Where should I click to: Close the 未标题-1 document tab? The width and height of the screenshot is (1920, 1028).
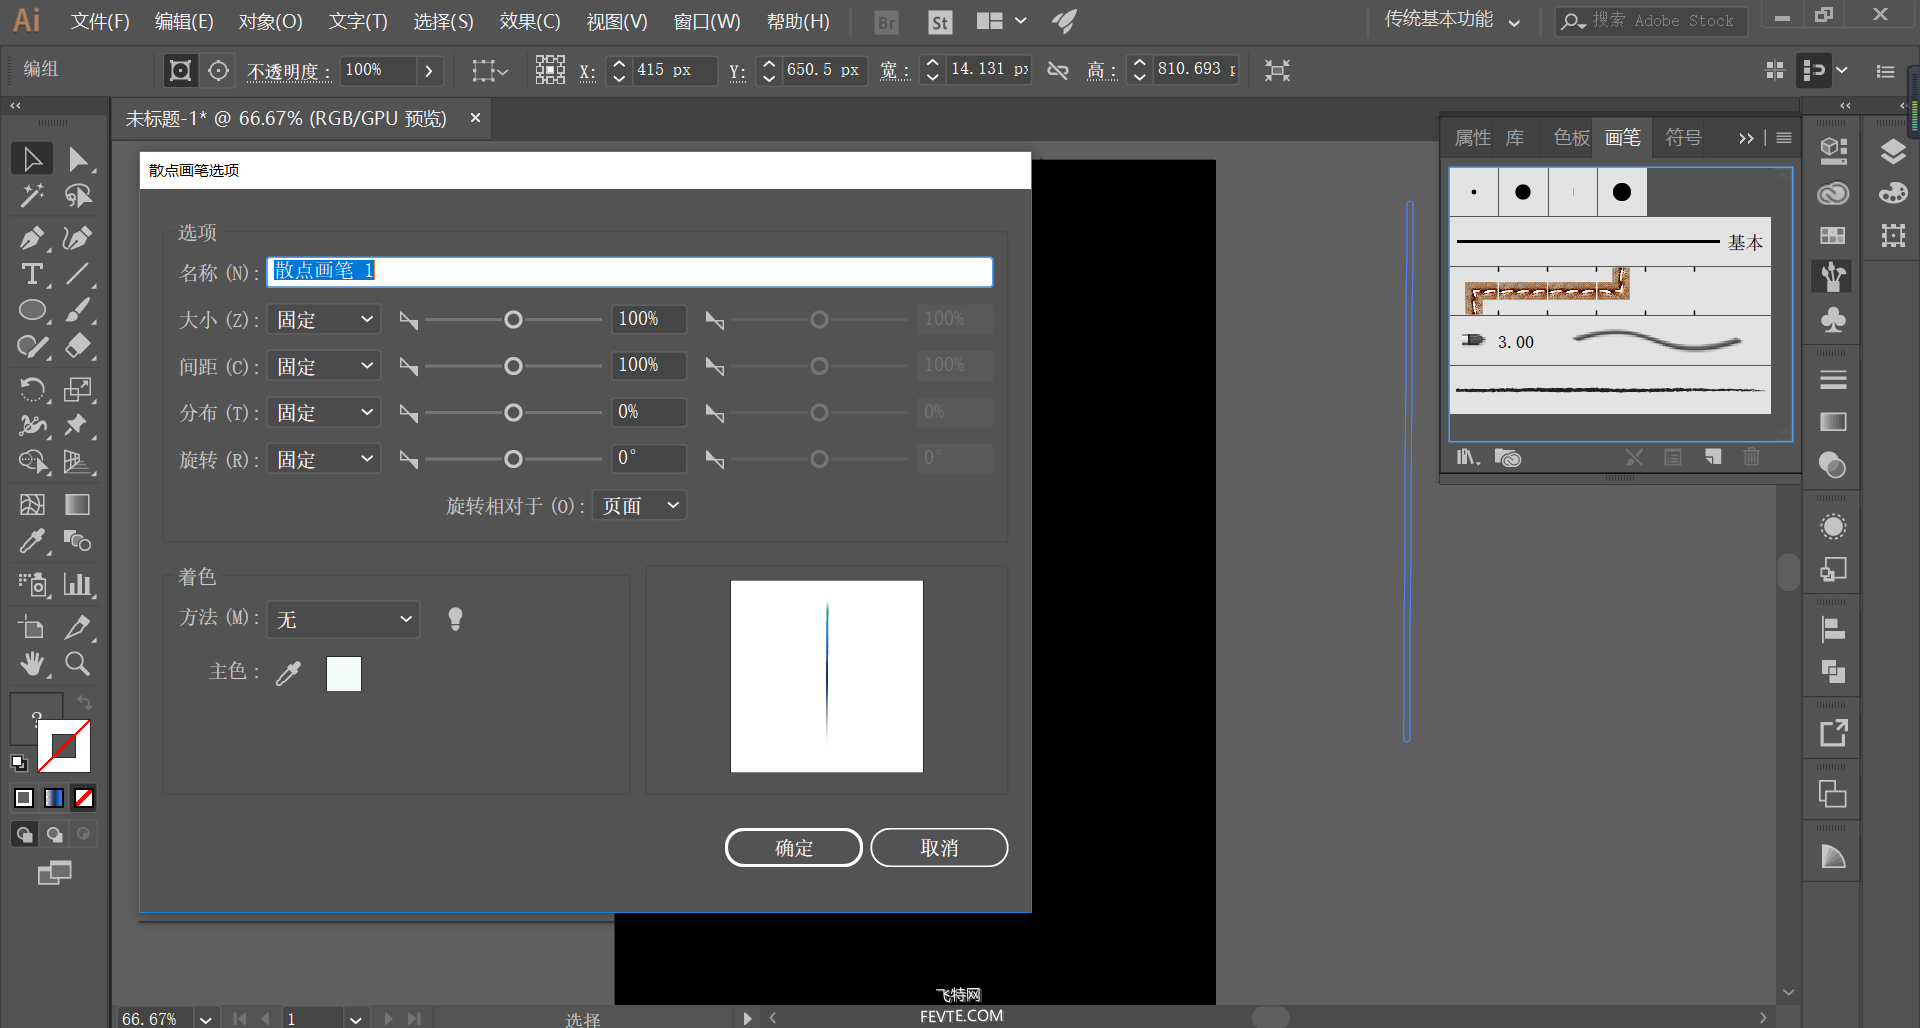pos(475,118)
